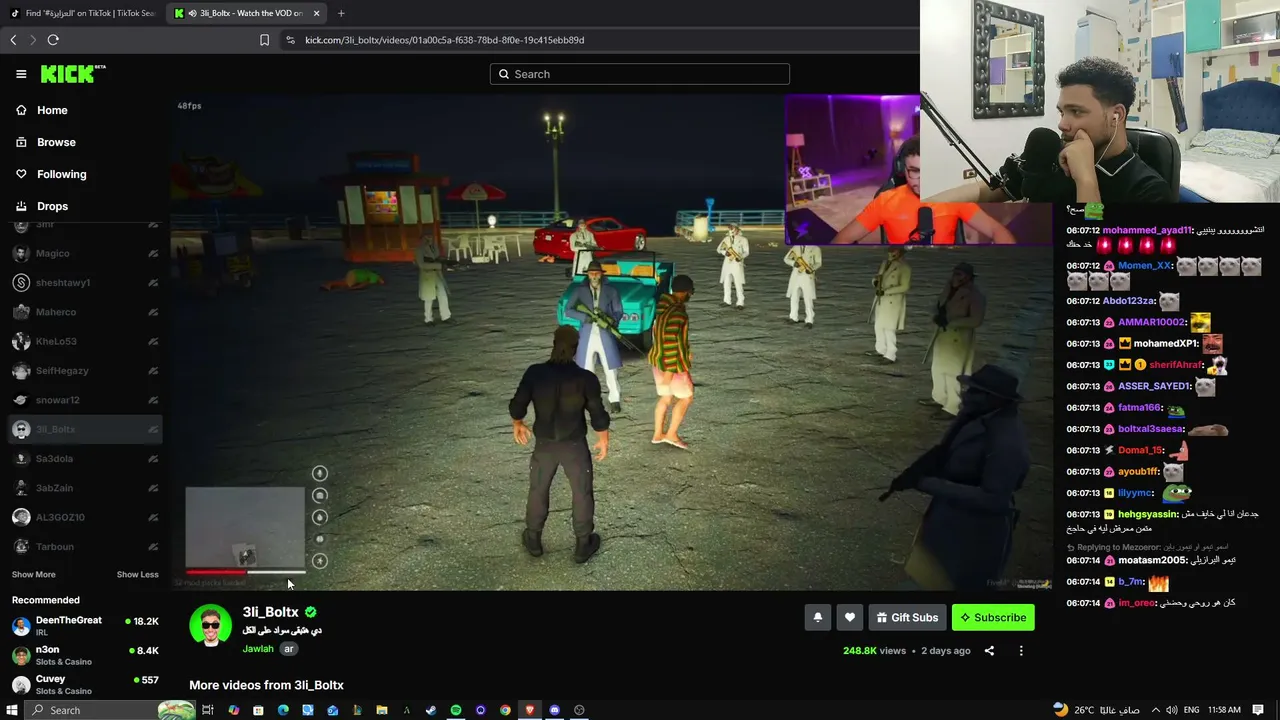
Task: Open sheshtawy1 followed channel
Action: 85,283
